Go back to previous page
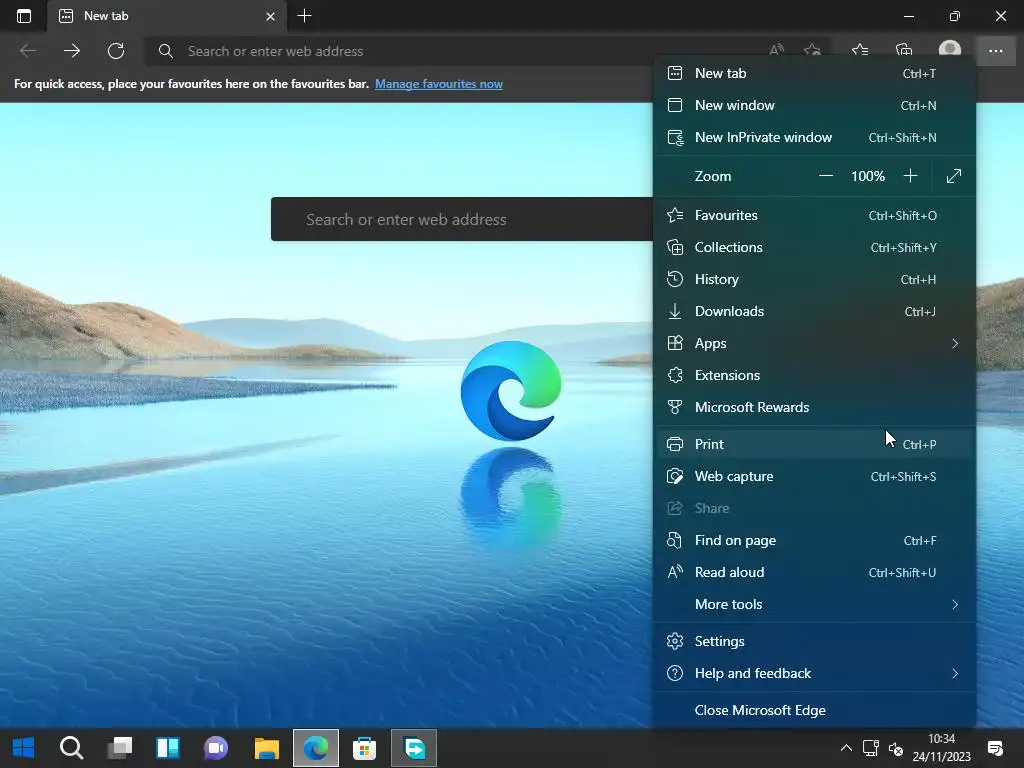 pyautogui.click(x=28, y=51)
